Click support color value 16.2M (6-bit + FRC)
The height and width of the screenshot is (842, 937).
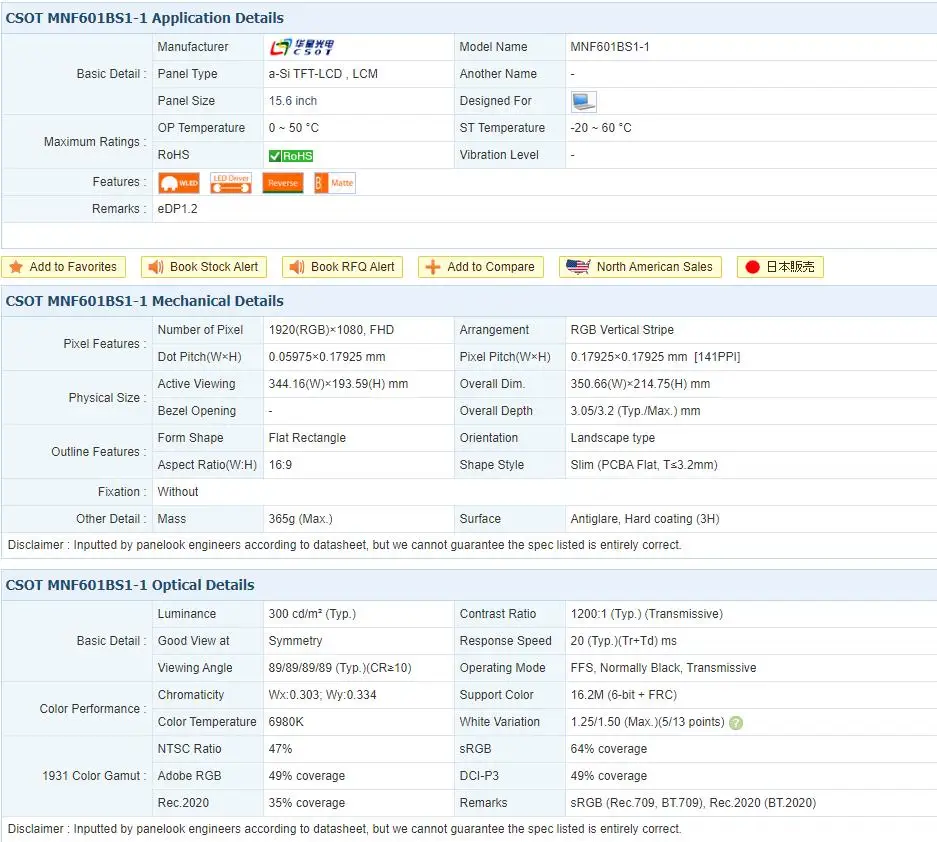click(623, 695)
